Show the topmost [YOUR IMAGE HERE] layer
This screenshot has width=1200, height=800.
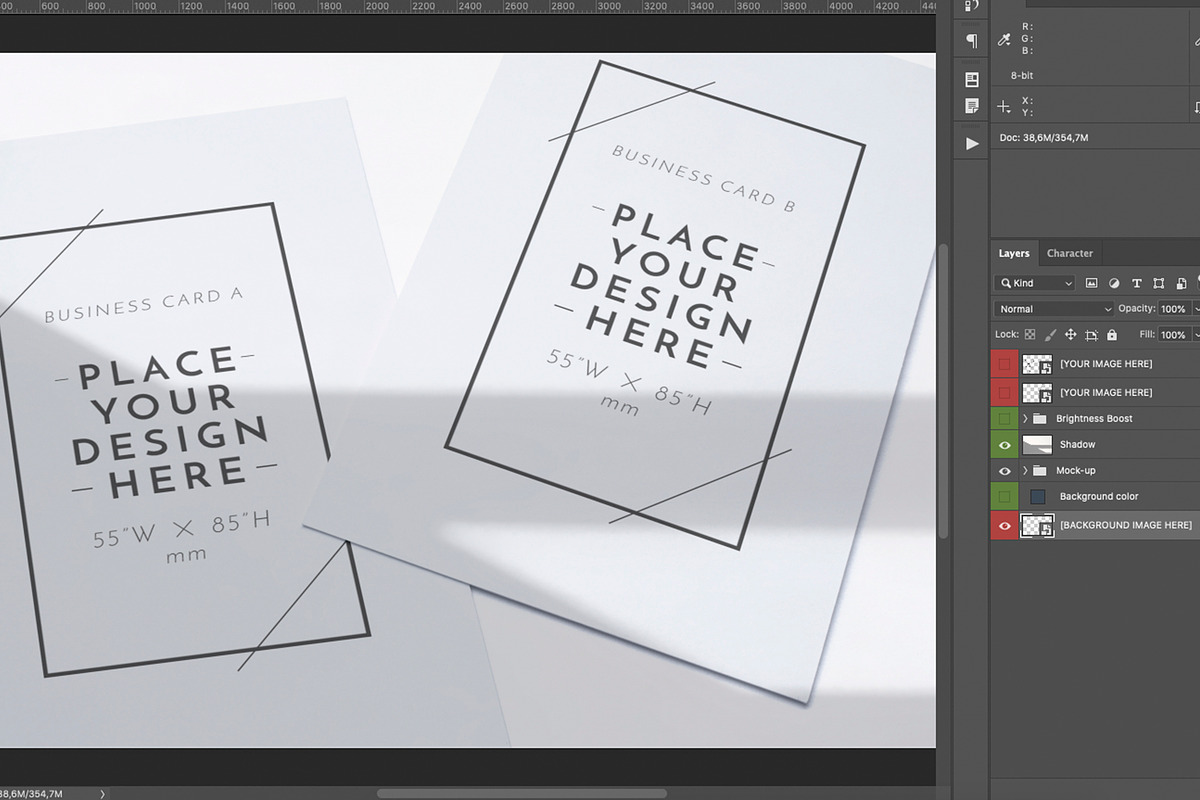point(1005,364)
